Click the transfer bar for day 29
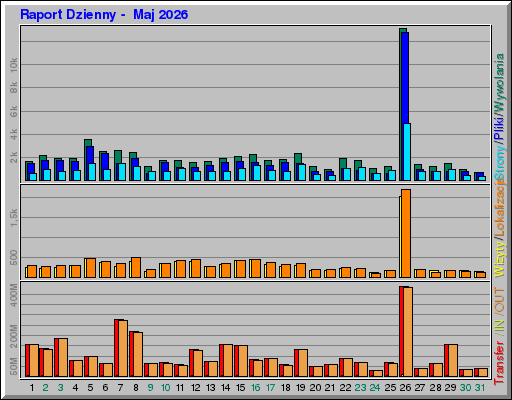 coord(451,361)
